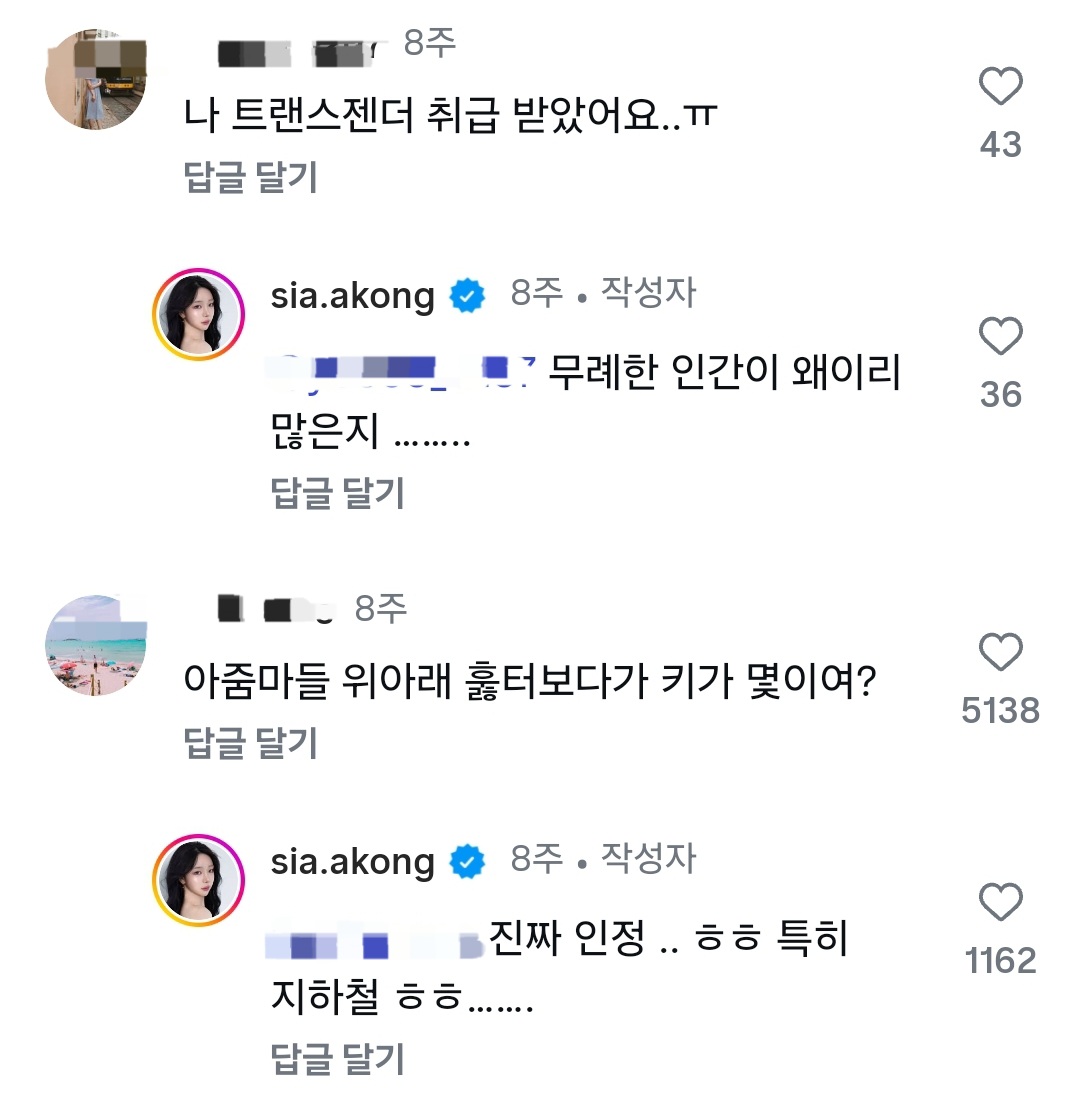This screenshot has width=1080, height=1104.
Task: Tap the heart on the 1162-like reply
Action: coord(1000,903)
